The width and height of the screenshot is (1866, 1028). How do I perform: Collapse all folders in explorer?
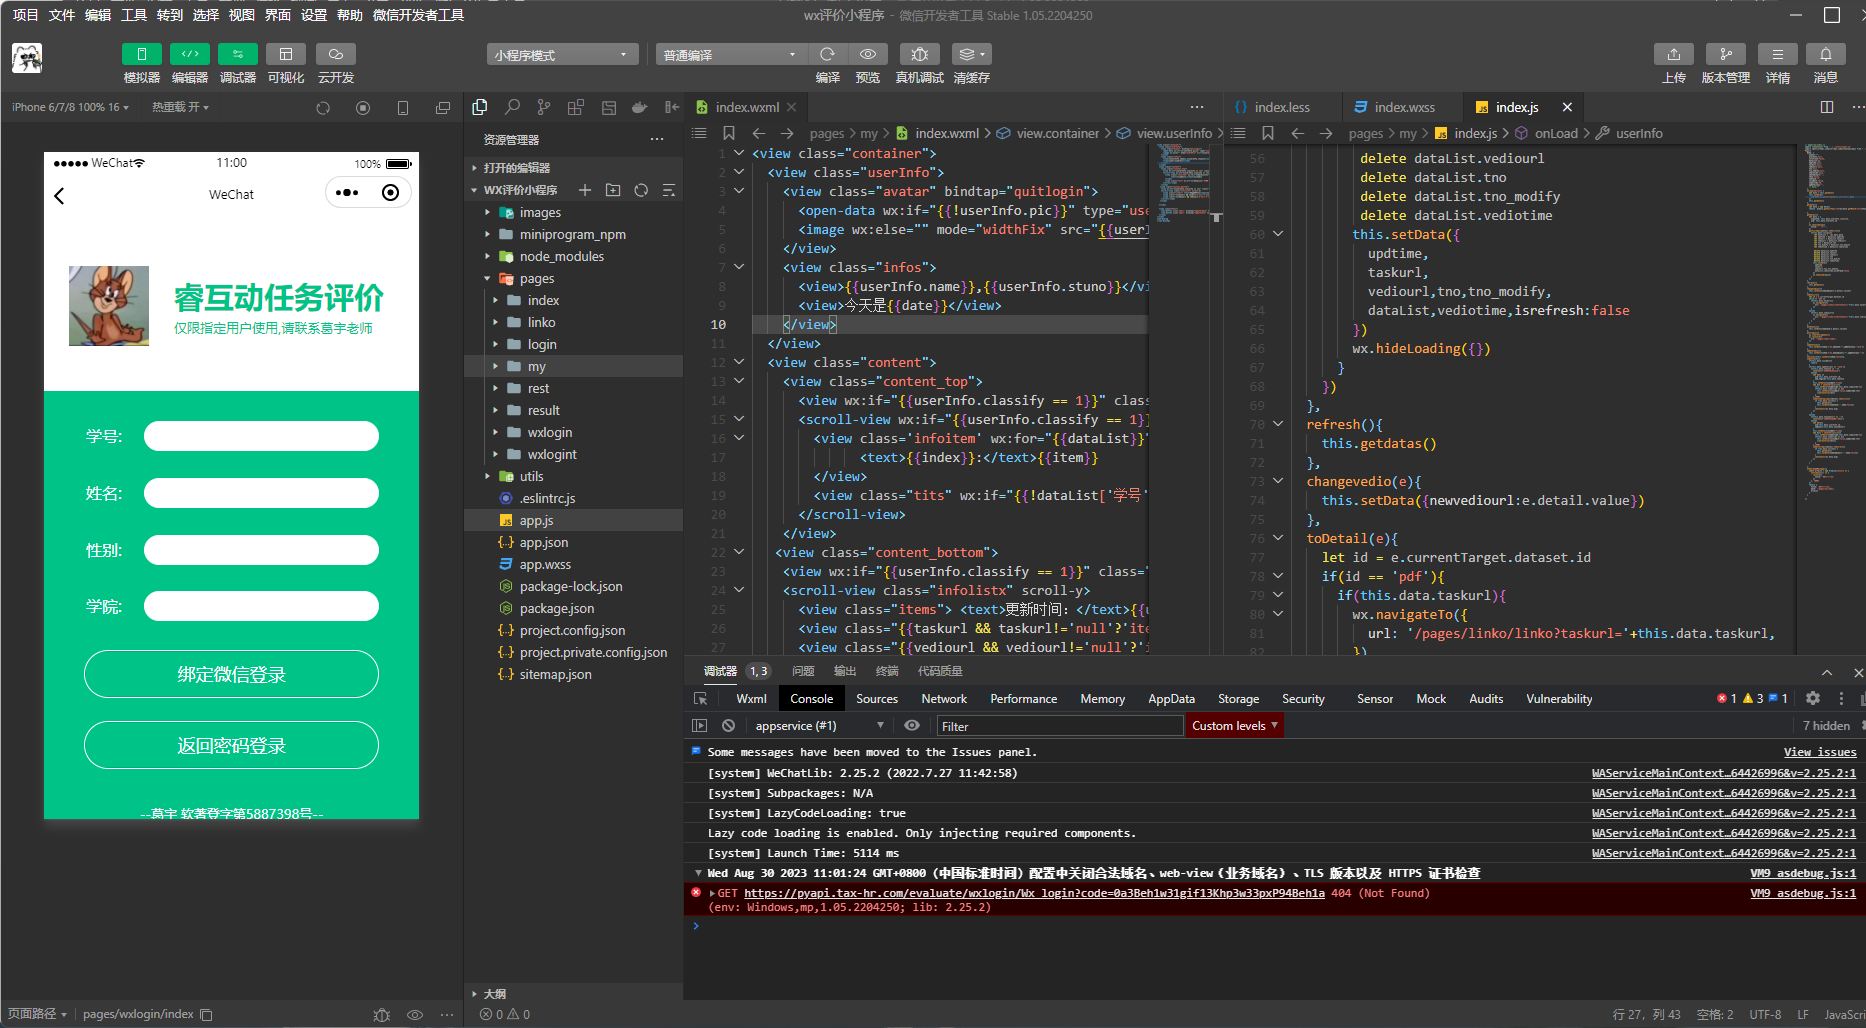pos(669,190)
